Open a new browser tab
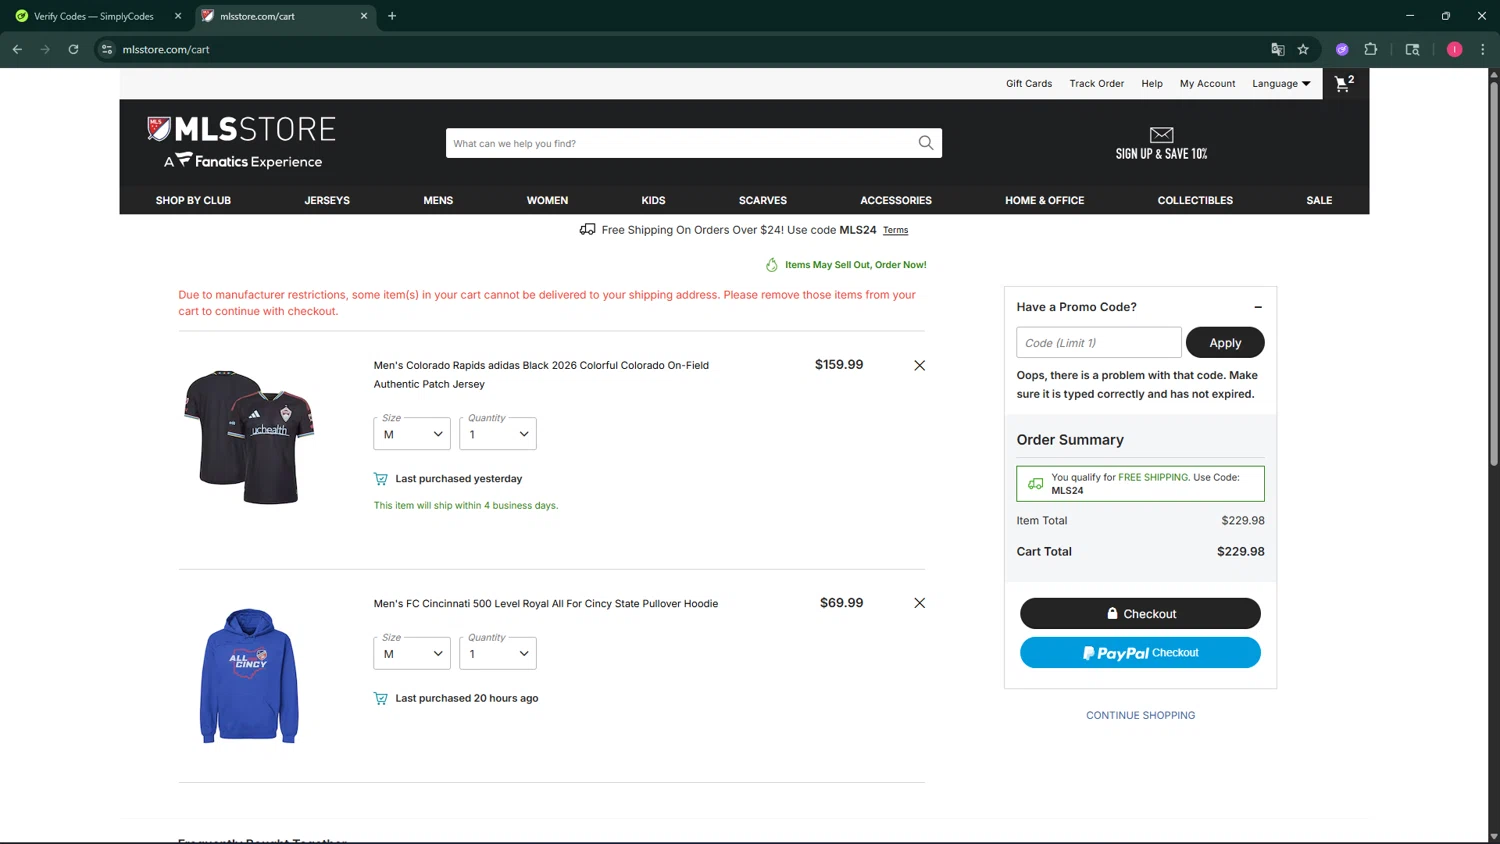This screenshot has height=844, width=1500. [x=392, y=16]
